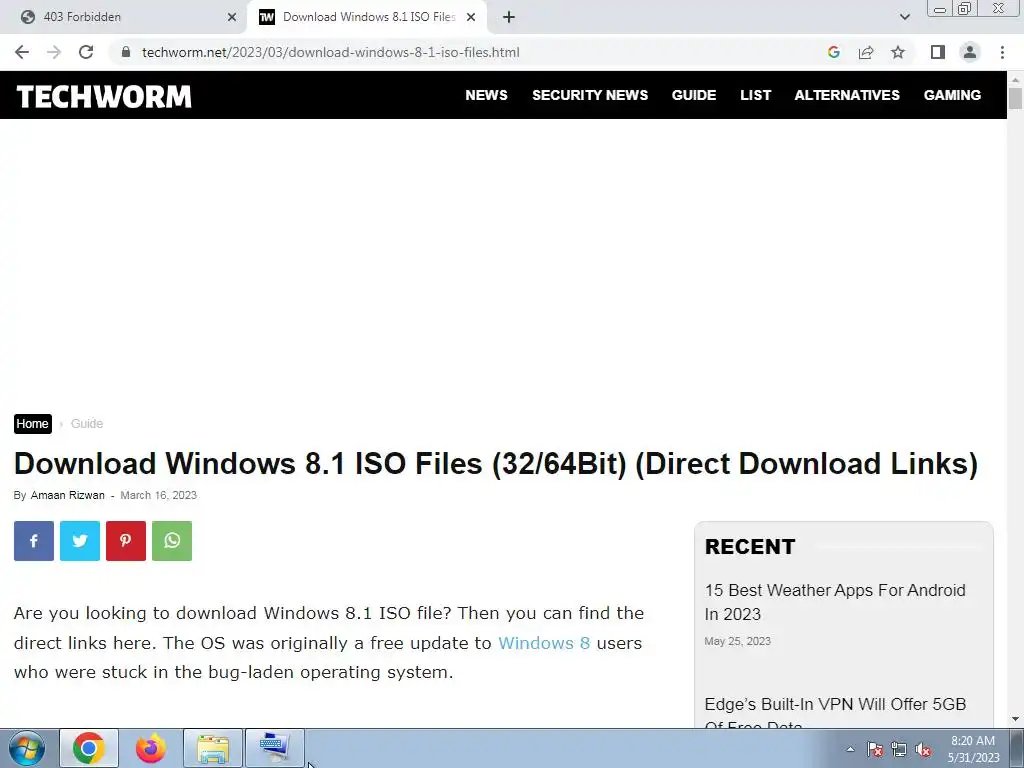Viewport: 1024px width, 768px height.
Task: Open the Chrome profile avatar
Action: (970, 52)
